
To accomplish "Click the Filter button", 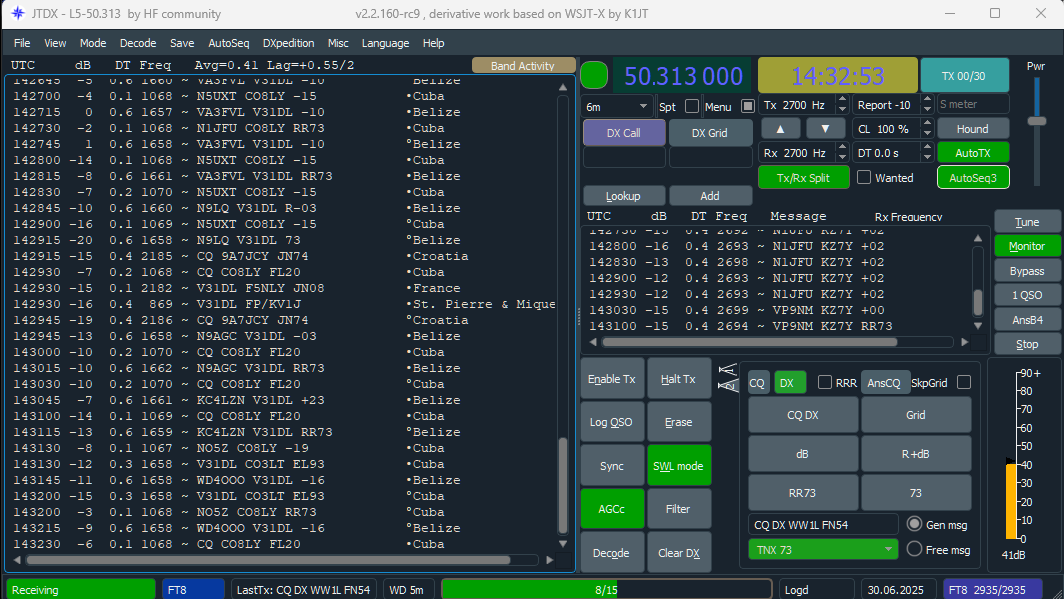I will click(678, 509).
